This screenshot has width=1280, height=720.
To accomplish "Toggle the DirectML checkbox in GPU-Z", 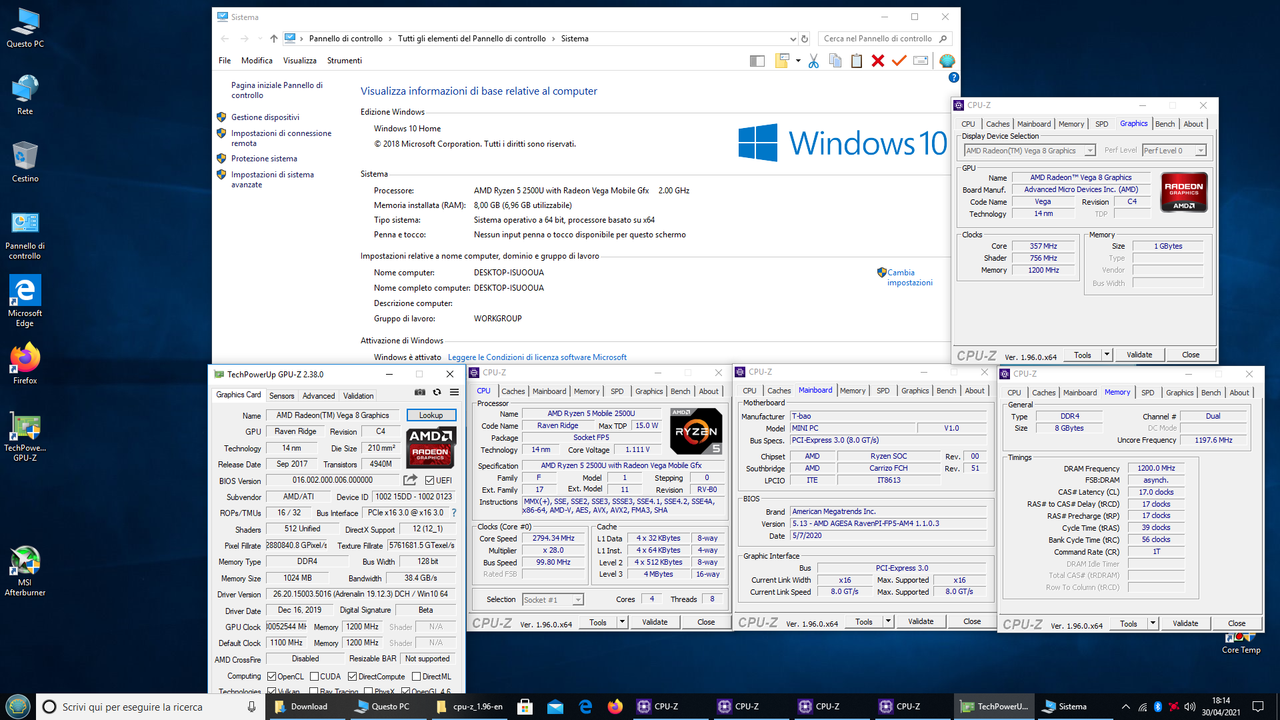I will [415, 676].
